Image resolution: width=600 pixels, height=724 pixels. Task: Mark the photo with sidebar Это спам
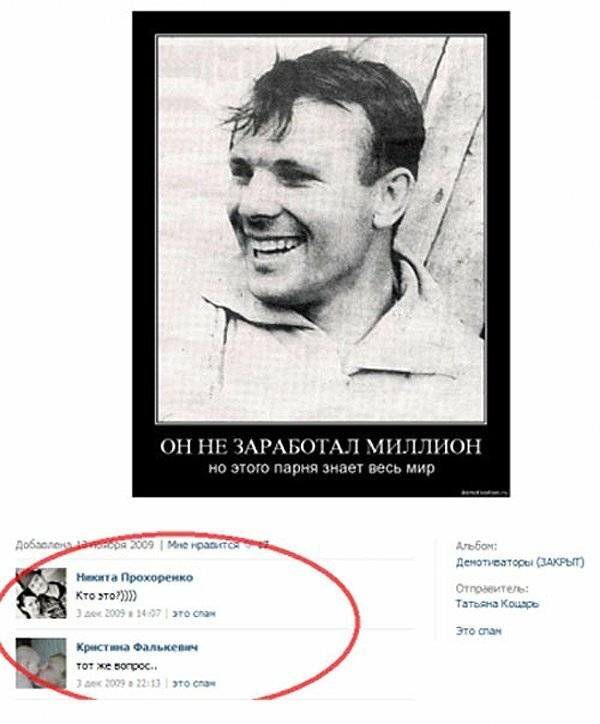click(478, 631)
